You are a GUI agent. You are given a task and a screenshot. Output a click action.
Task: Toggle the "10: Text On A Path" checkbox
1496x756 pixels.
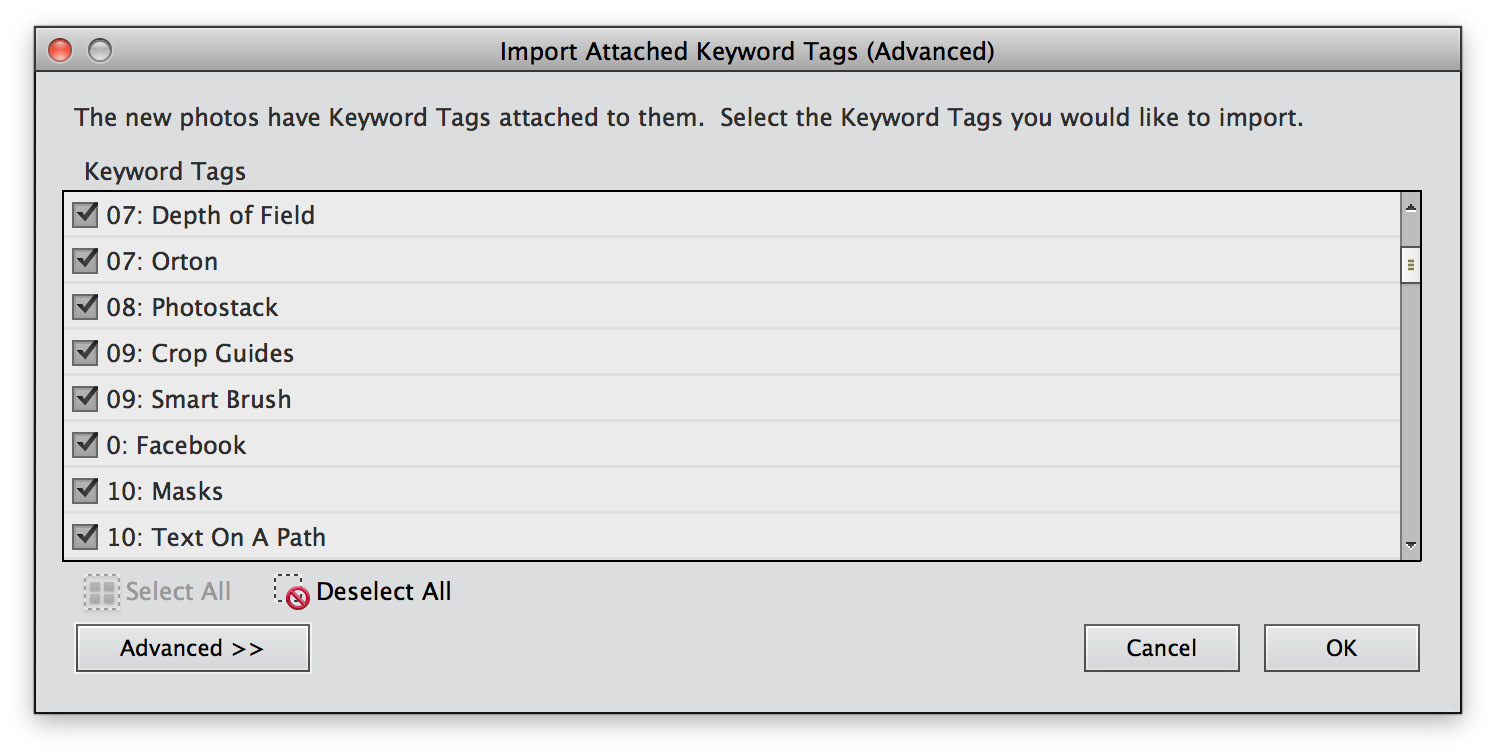pos(85,536)
